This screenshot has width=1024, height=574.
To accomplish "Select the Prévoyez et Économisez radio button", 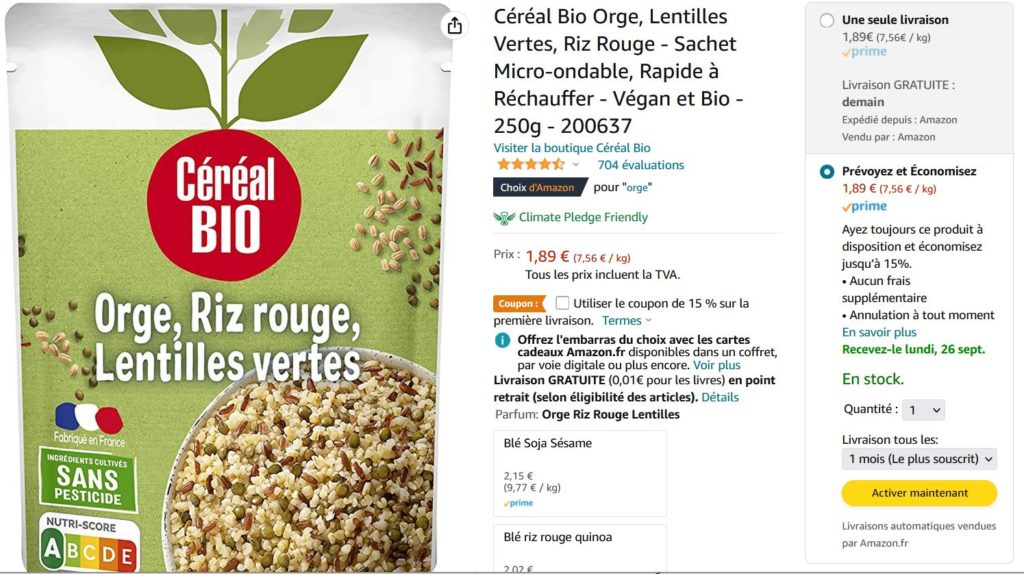I will point(827,172).
